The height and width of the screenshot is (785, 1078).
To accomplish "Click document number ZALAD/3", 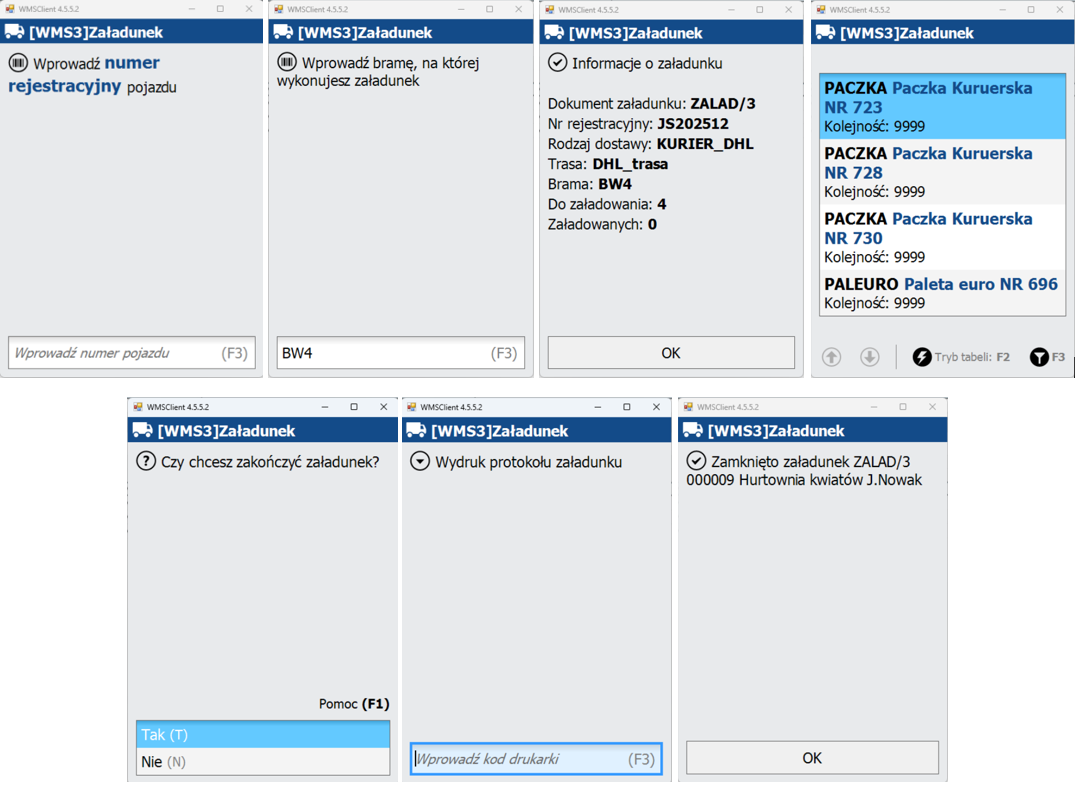I will click(x=723, y=104).
